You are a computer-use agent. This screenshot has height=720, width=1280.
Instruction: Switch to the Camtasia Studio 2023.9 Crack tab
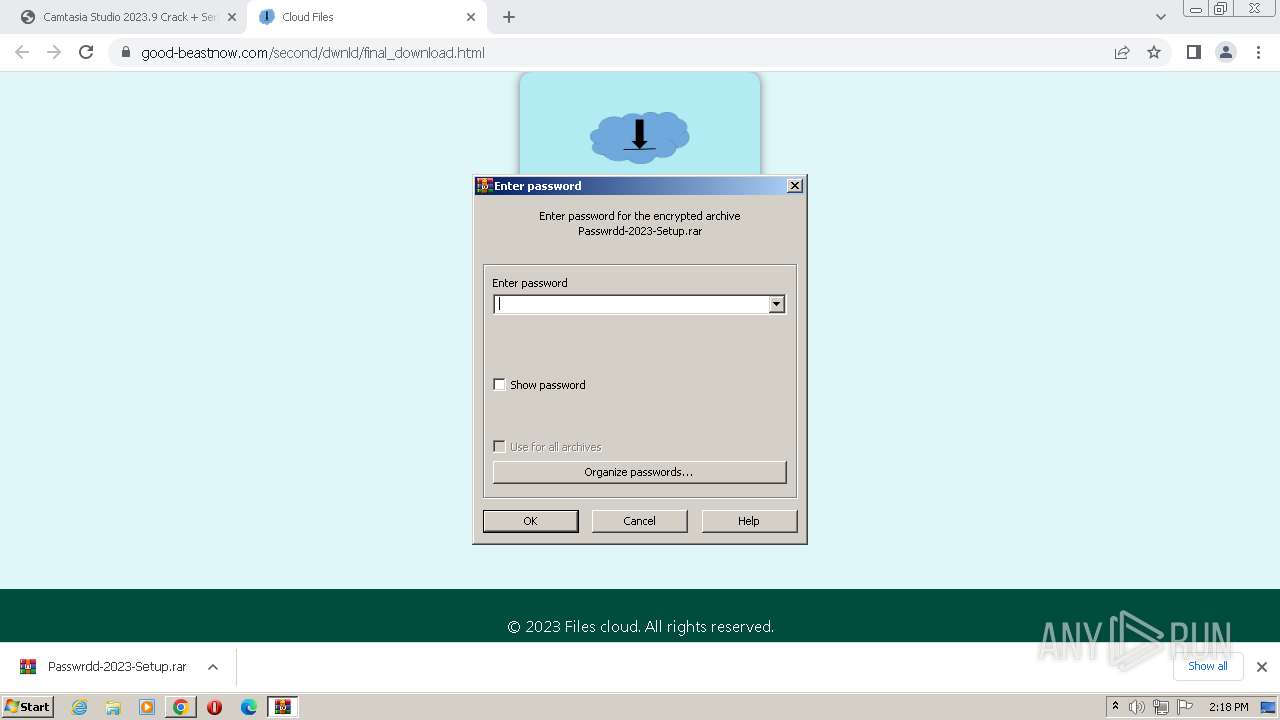coord(130,17)
